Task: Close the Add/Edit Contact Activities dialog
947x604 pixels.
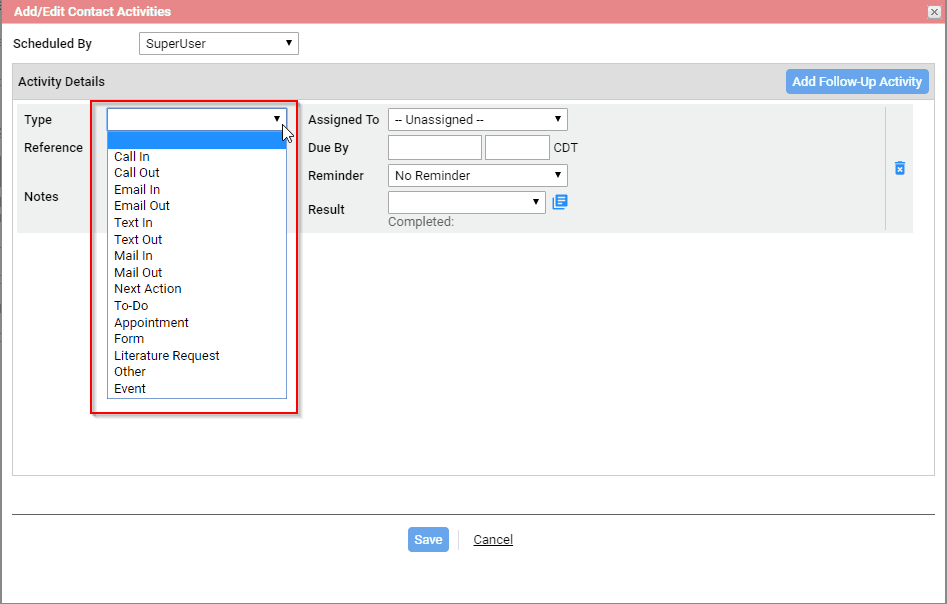Action: click(934, 11)
